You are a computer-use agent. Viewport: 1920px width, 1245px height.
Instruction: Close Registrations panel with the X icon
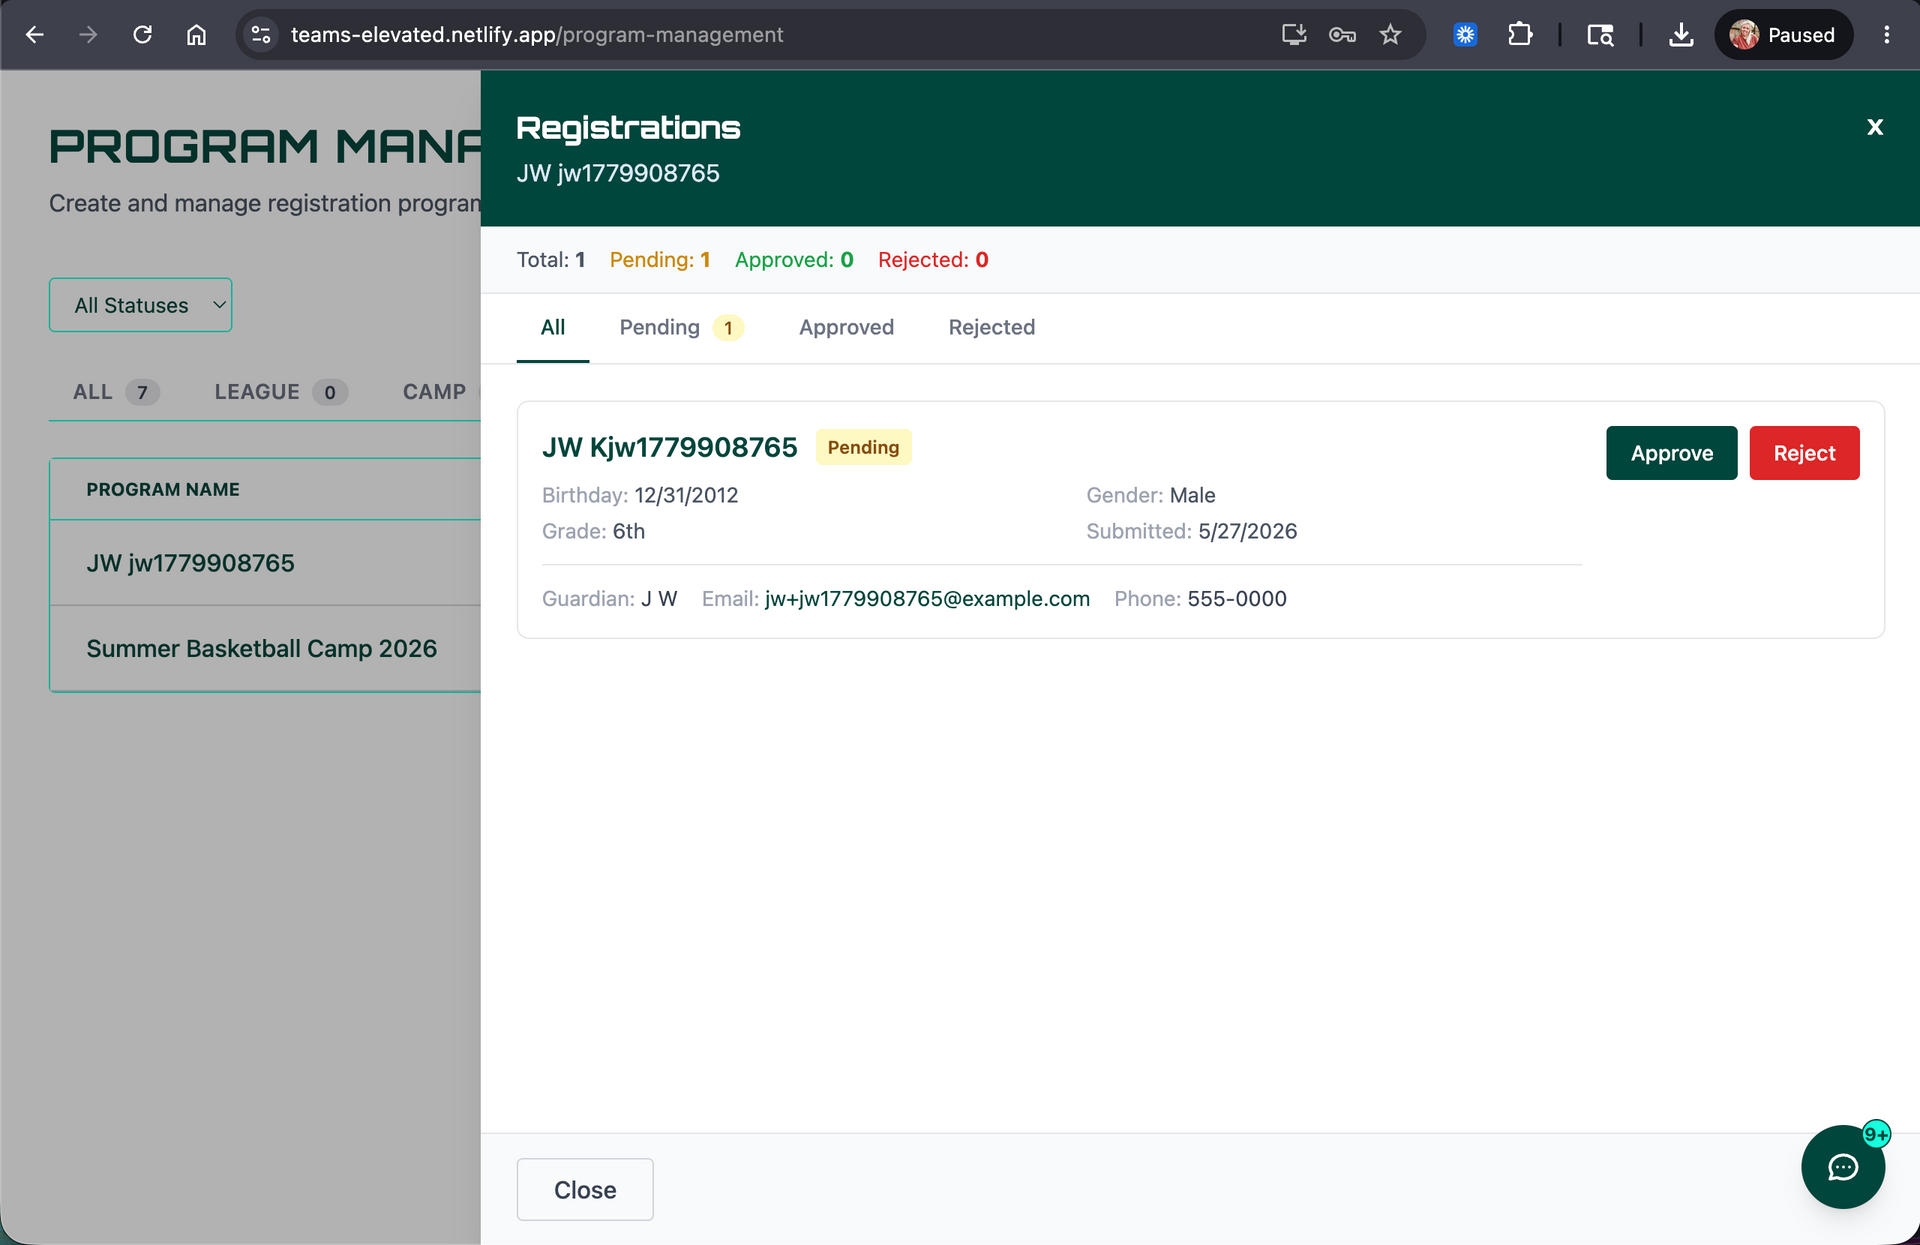click(1875, 127)
